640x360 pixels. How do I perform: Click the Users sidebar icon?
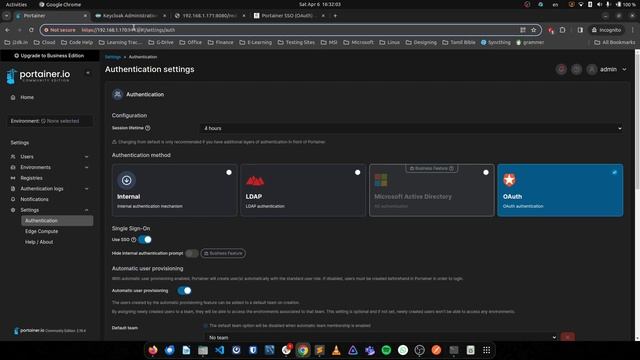[x=13, y=157]
